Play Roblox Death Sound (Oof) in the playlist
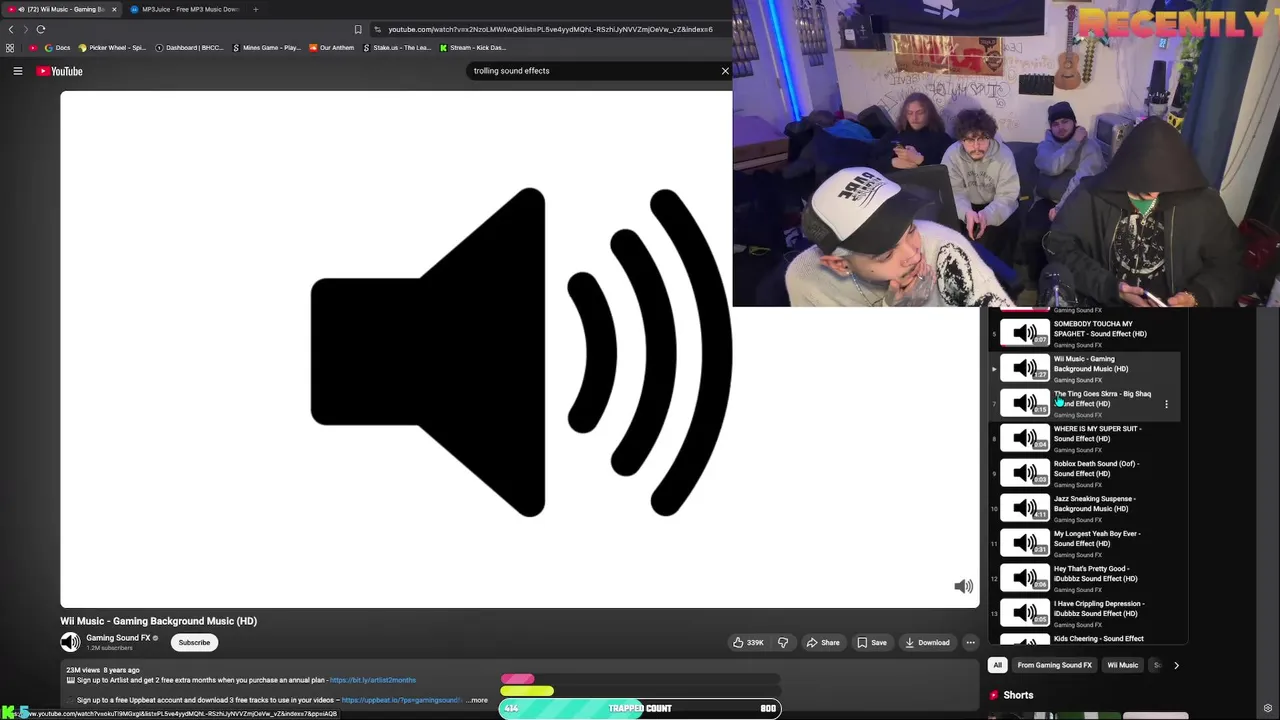 [1087, 473]
